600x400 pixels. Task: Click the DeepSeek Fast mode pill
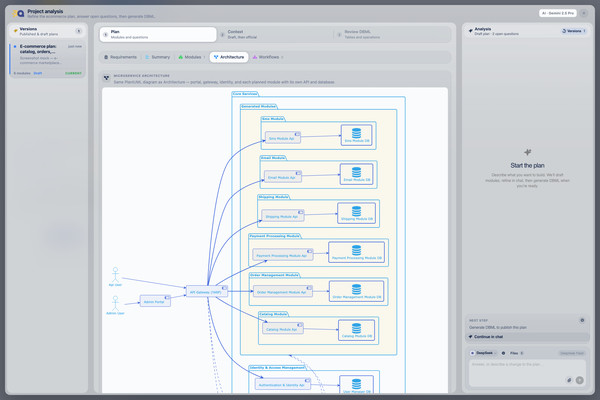(572, 353)
